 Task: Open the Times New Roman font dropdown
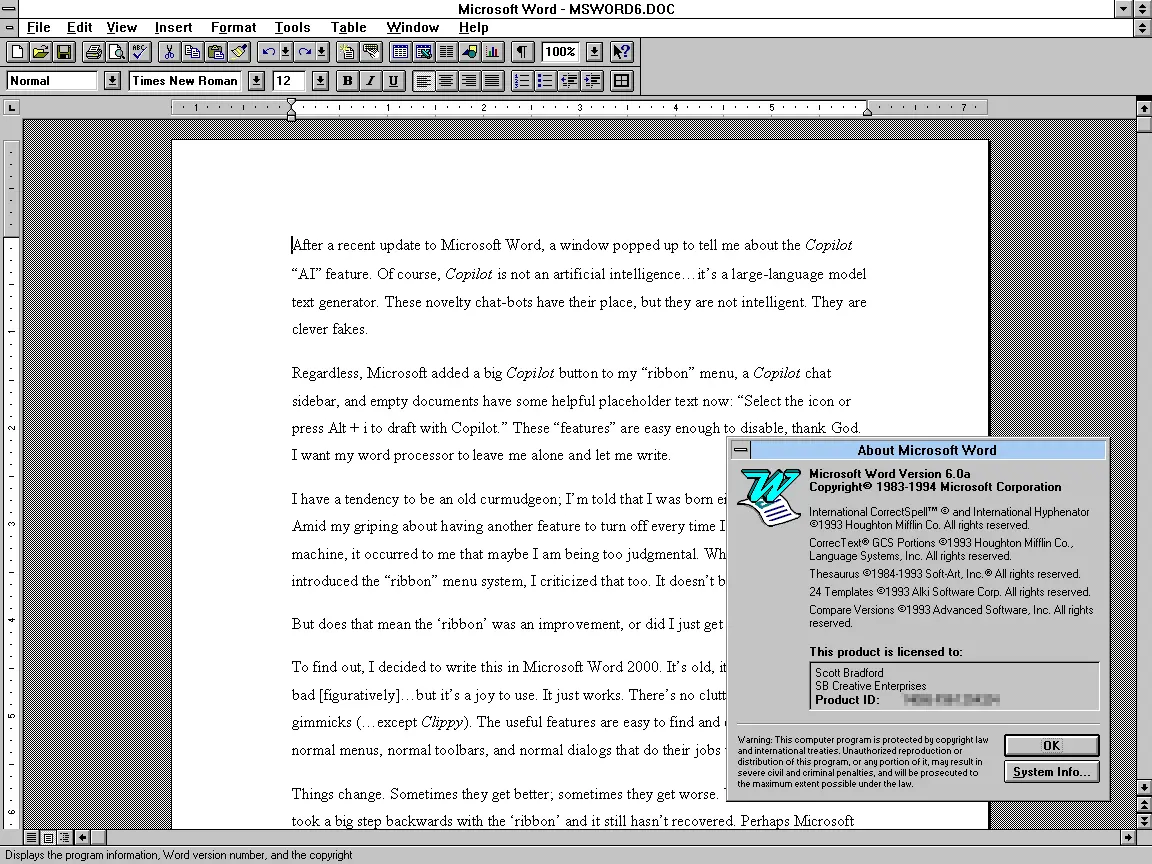point(256,81)
